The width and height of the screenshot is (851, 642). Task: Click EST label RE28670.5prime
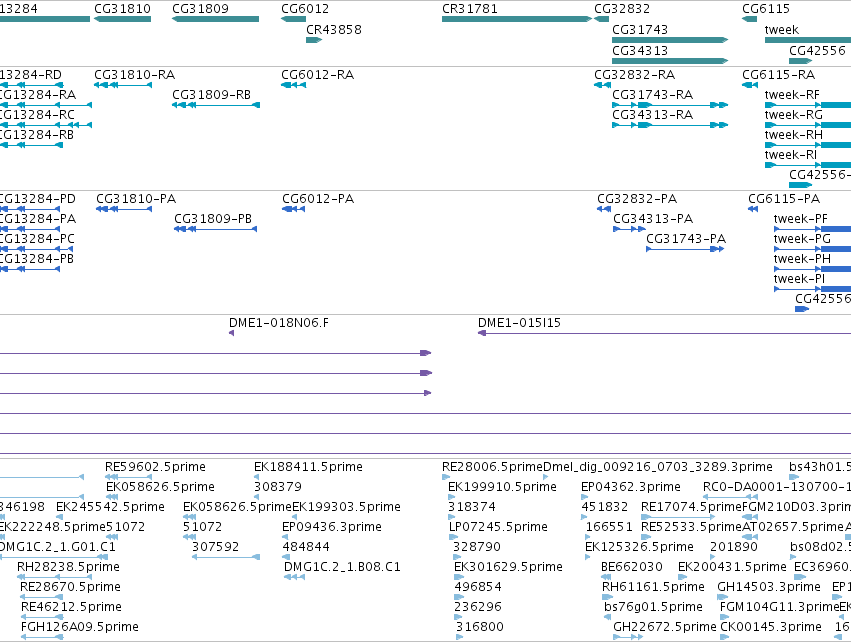click(x=71, y=587)
